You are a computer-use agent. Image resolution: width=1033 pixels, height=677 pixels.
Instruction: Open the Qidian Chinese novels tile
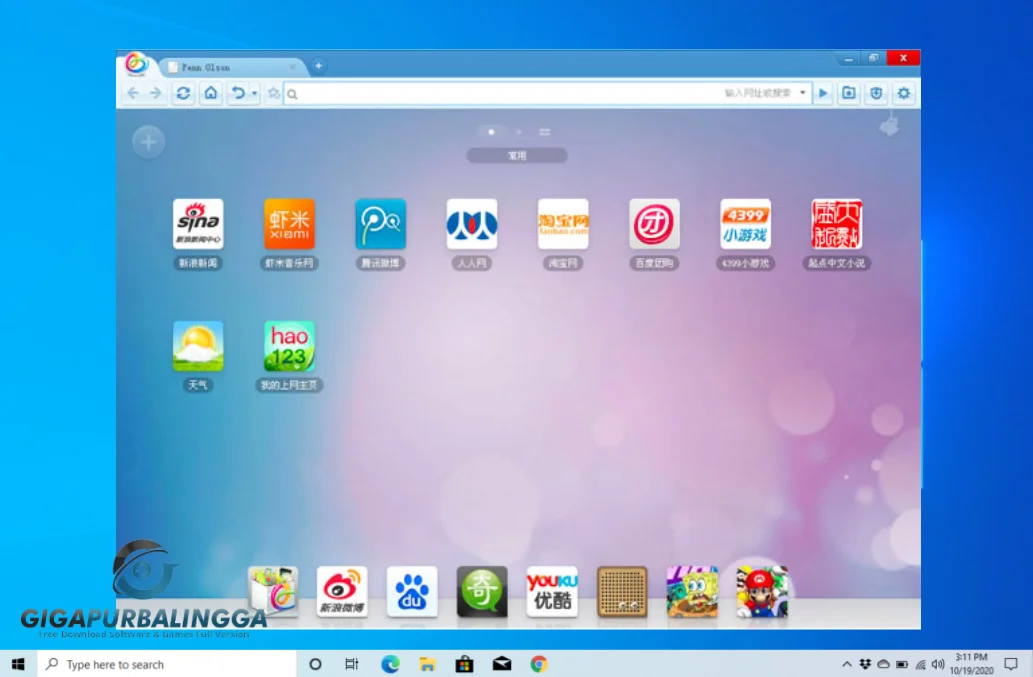(835, 224)
